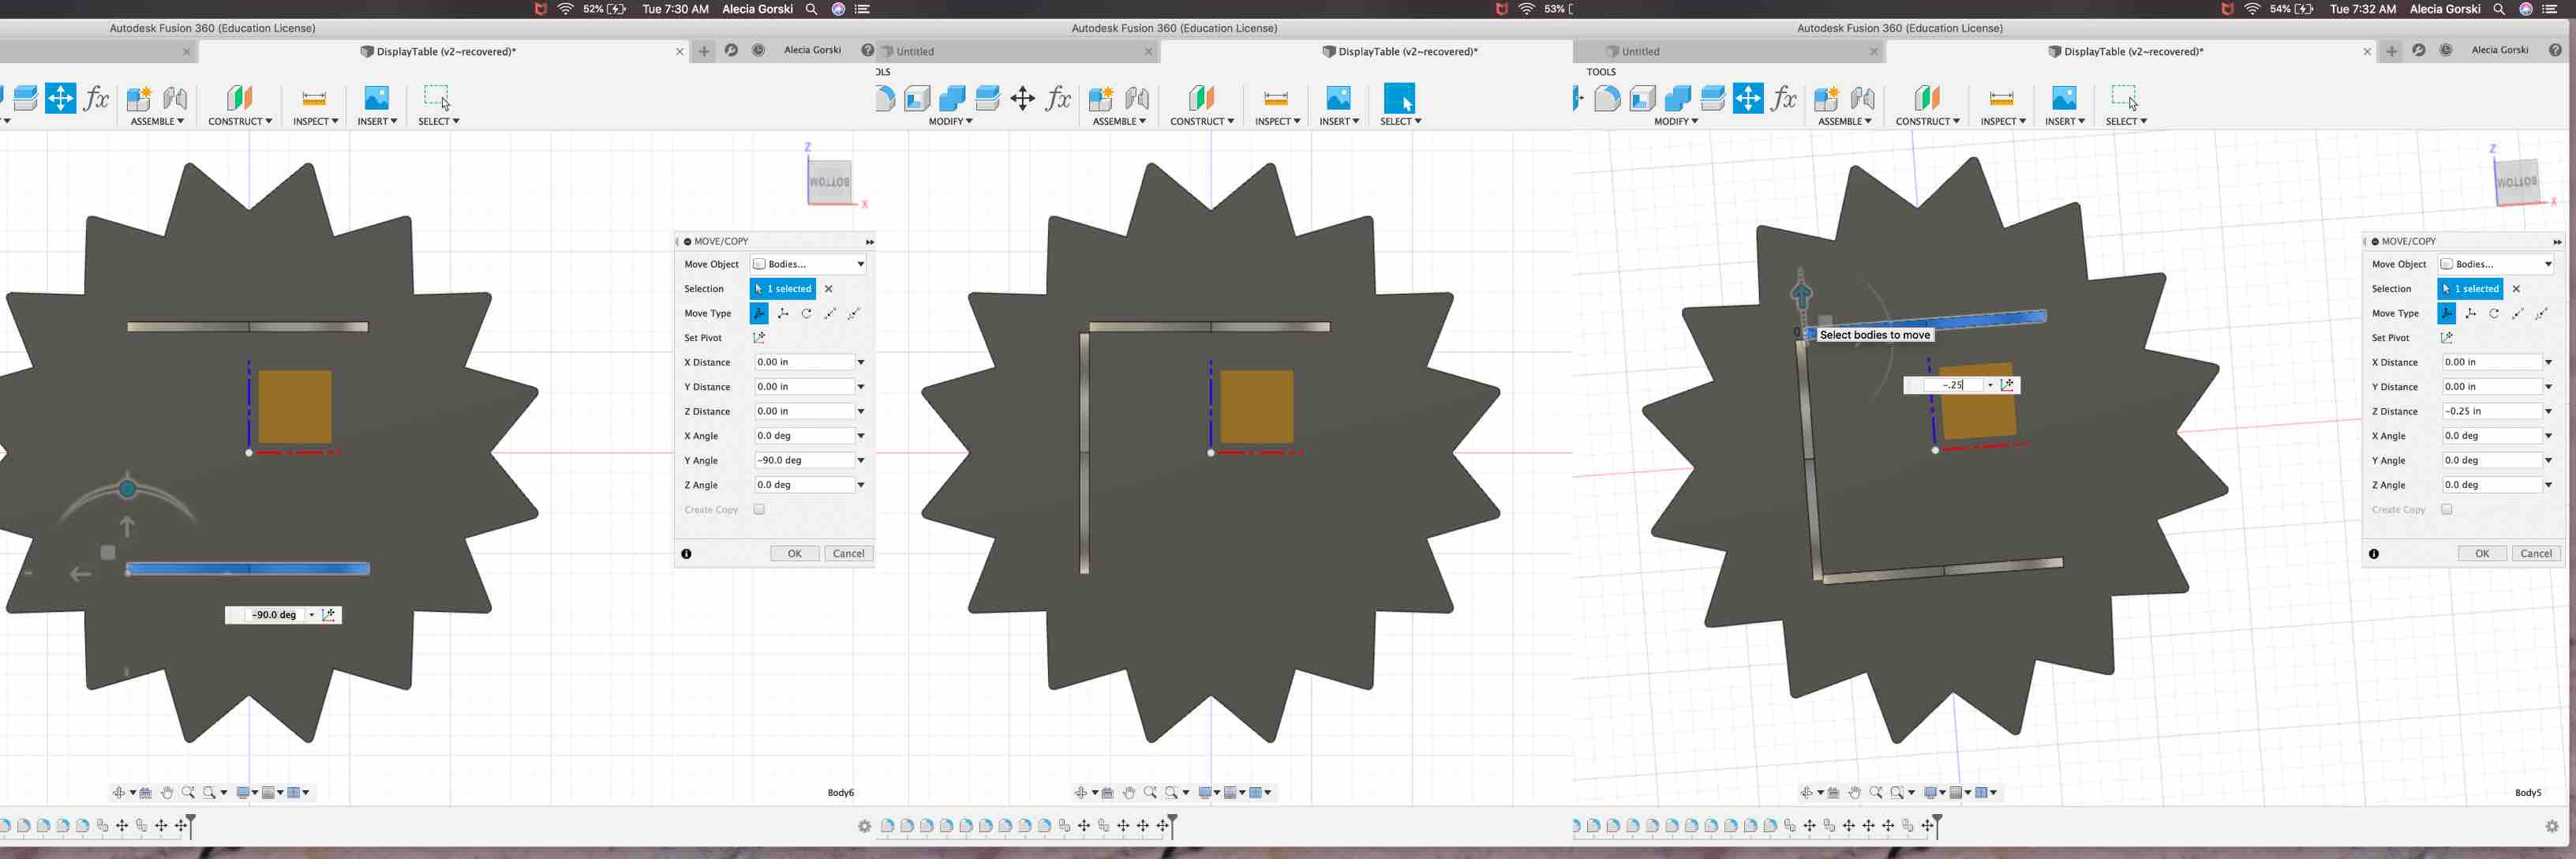This screenshot has width=2576, height=859.
Task: Click New Component icon in left window
Action: pos(139,98)
